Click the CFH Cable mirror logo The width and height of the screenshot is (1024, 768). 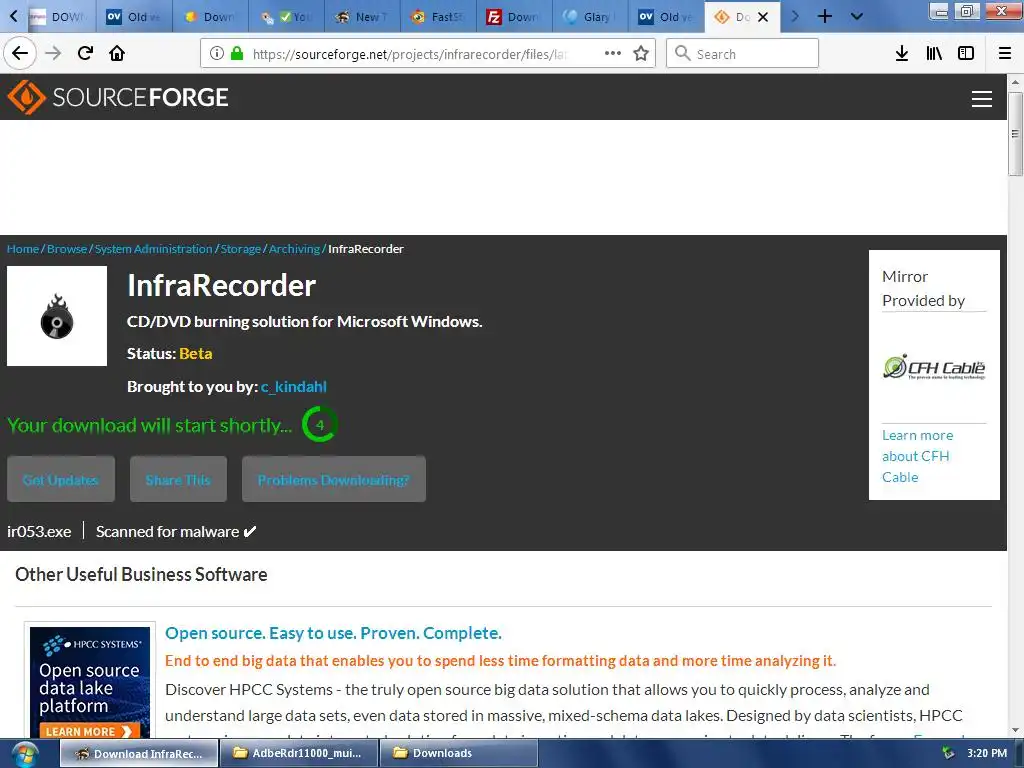pyautogui.click(x=934, y=367)
